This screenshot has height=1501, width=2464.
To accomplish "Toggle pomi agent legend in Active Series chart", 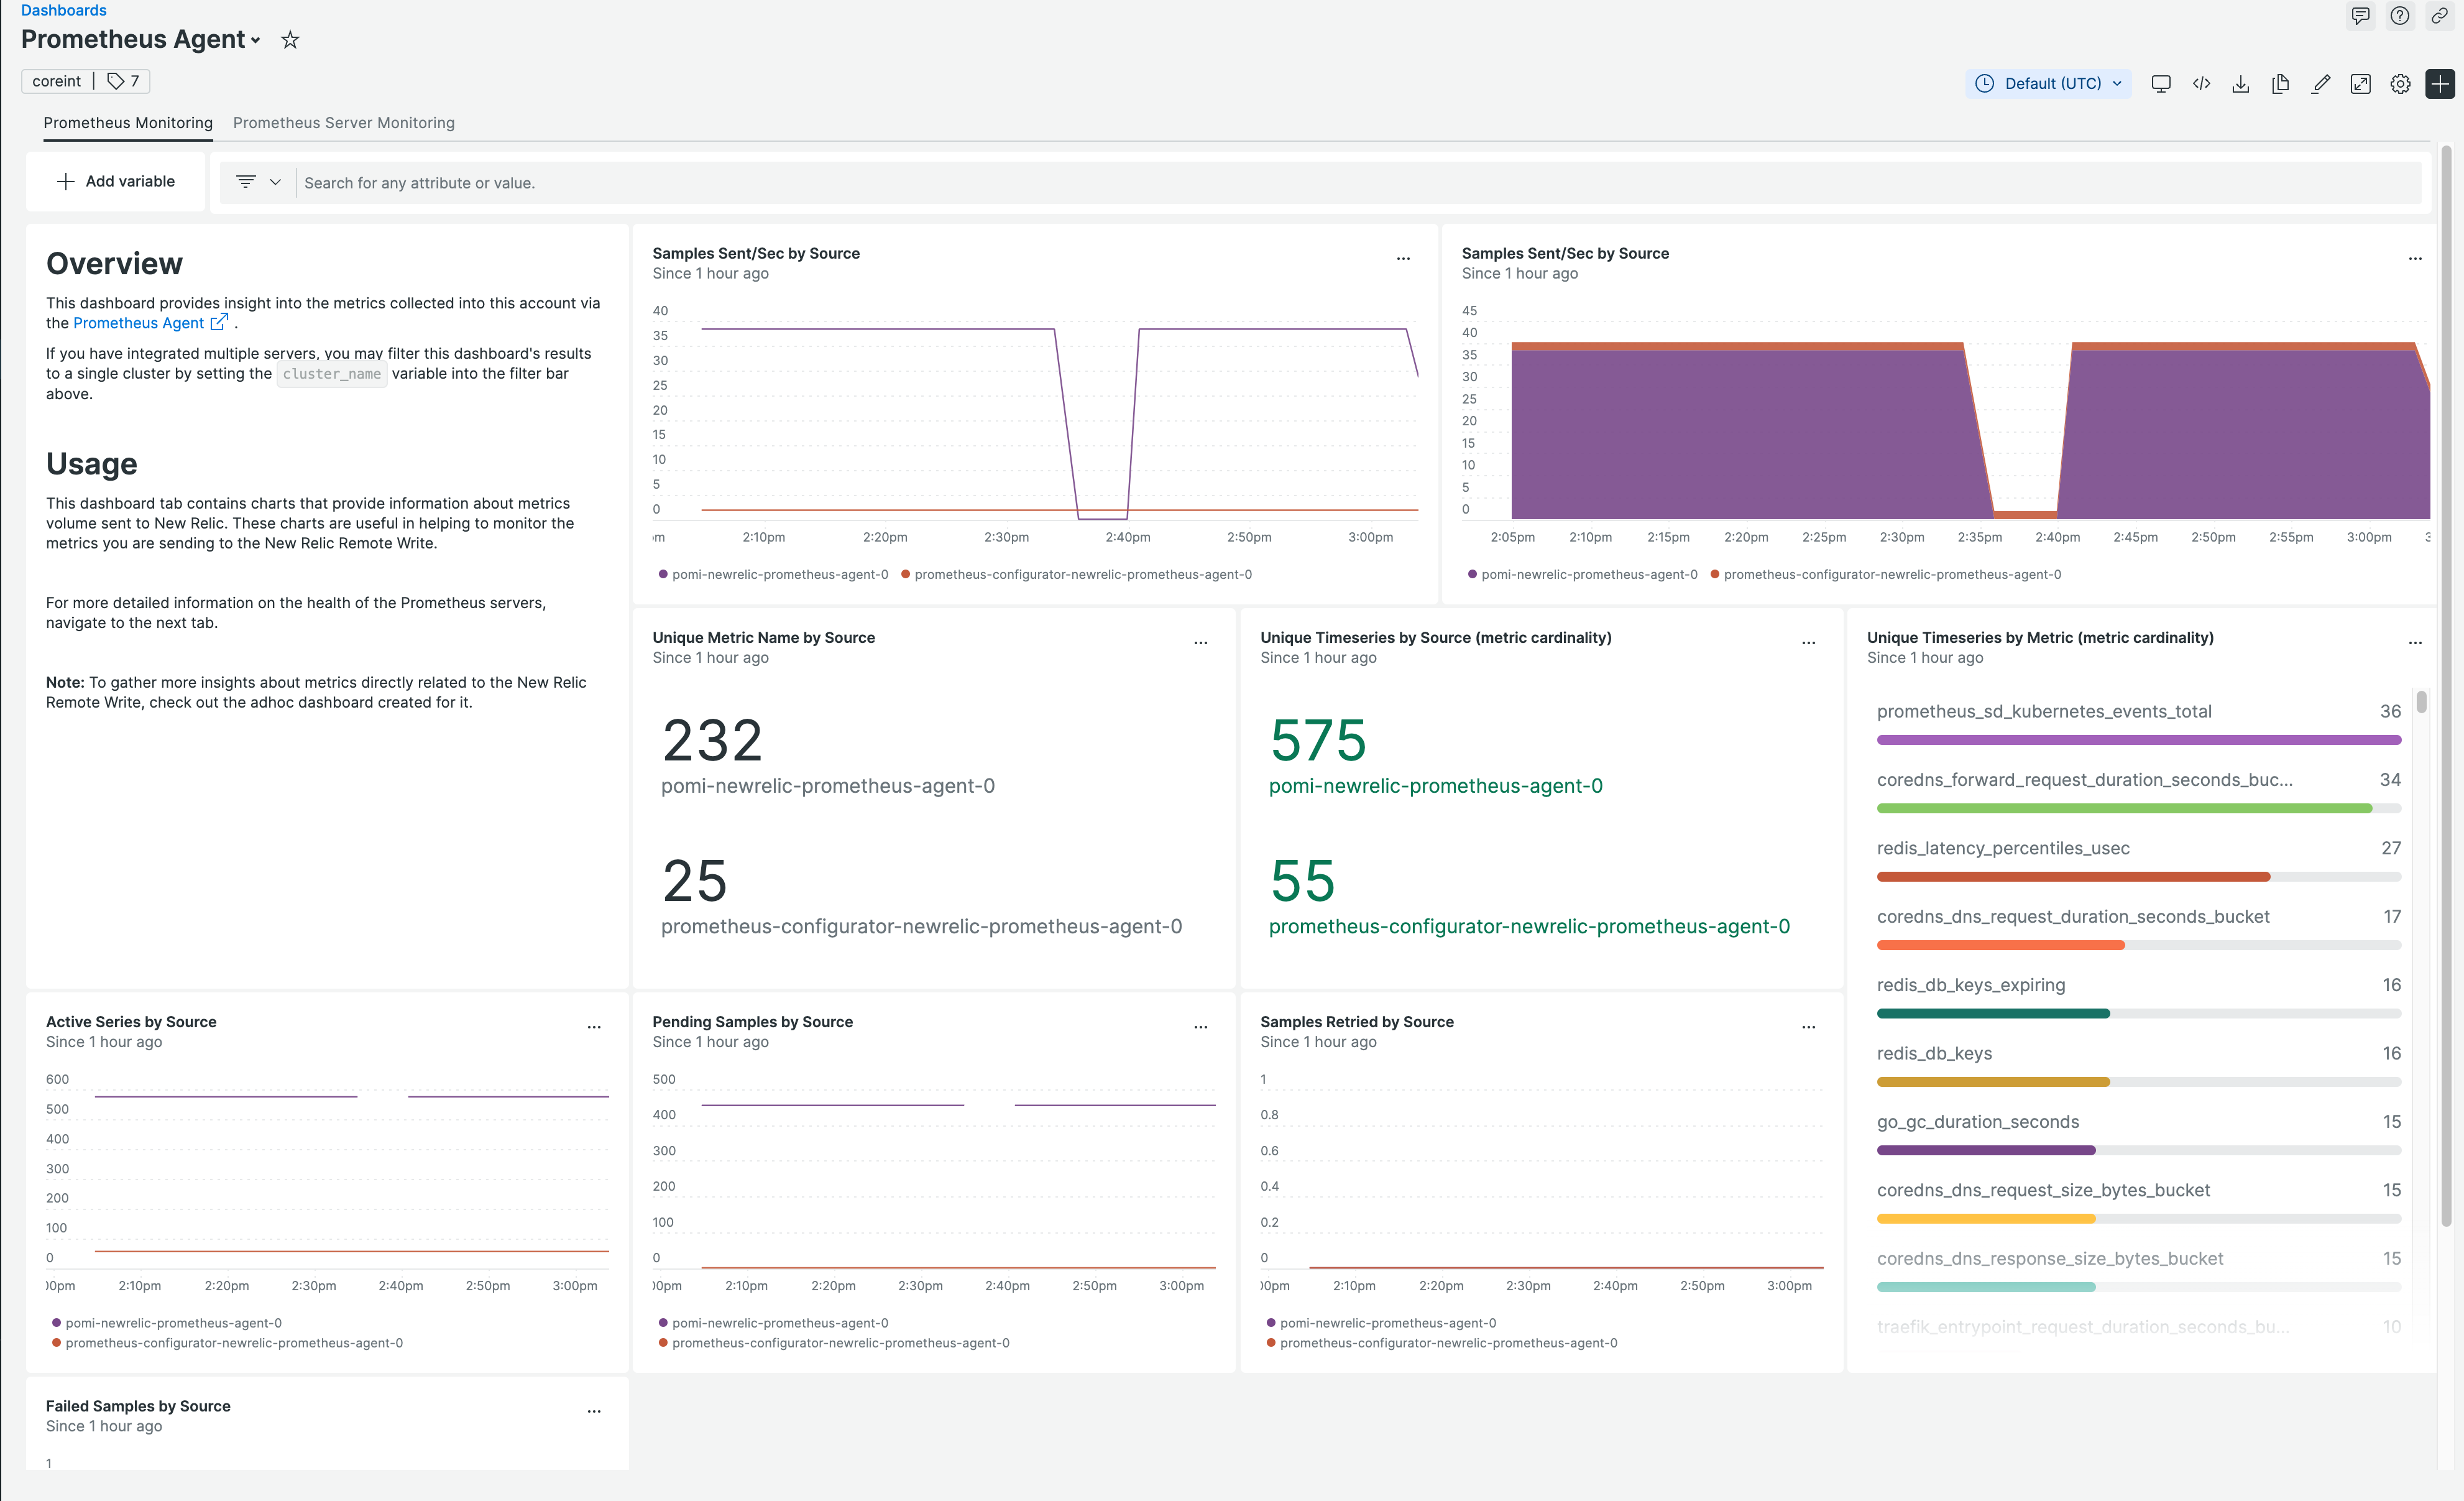I will (167, 1323).
